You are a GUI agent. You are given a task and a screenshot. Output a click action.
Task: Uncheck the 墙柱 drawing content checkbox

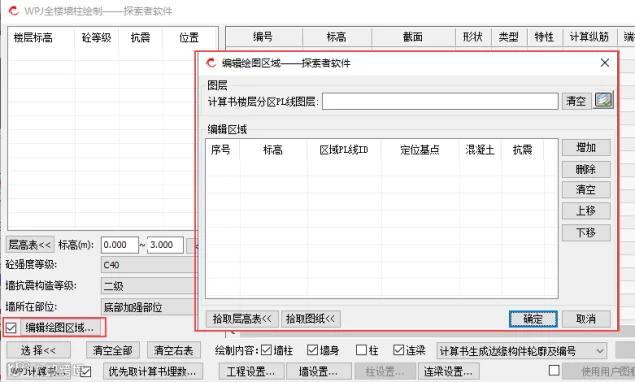pyautogui.click(x=266, y=350)
